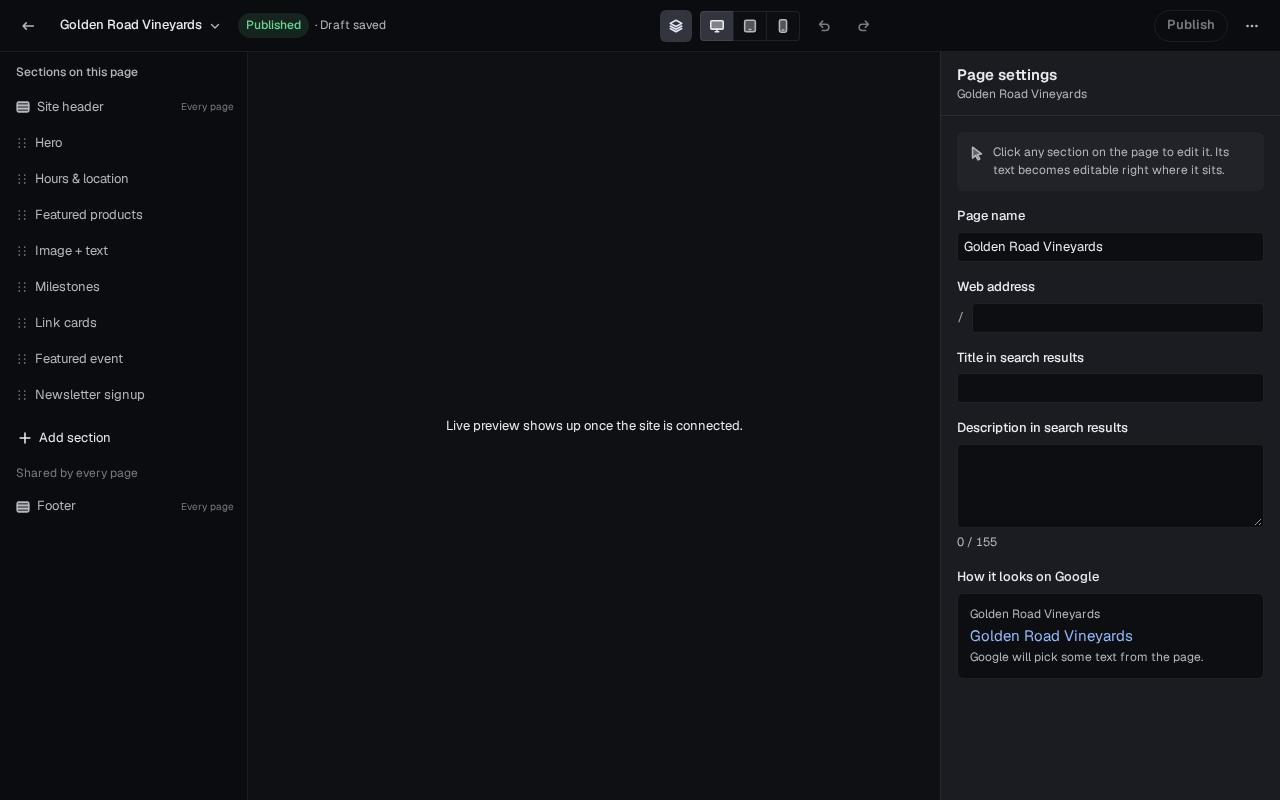1280x800 pixels.
Task: Click the '0 / 155' character counter
Action: (x=977, y=542)
